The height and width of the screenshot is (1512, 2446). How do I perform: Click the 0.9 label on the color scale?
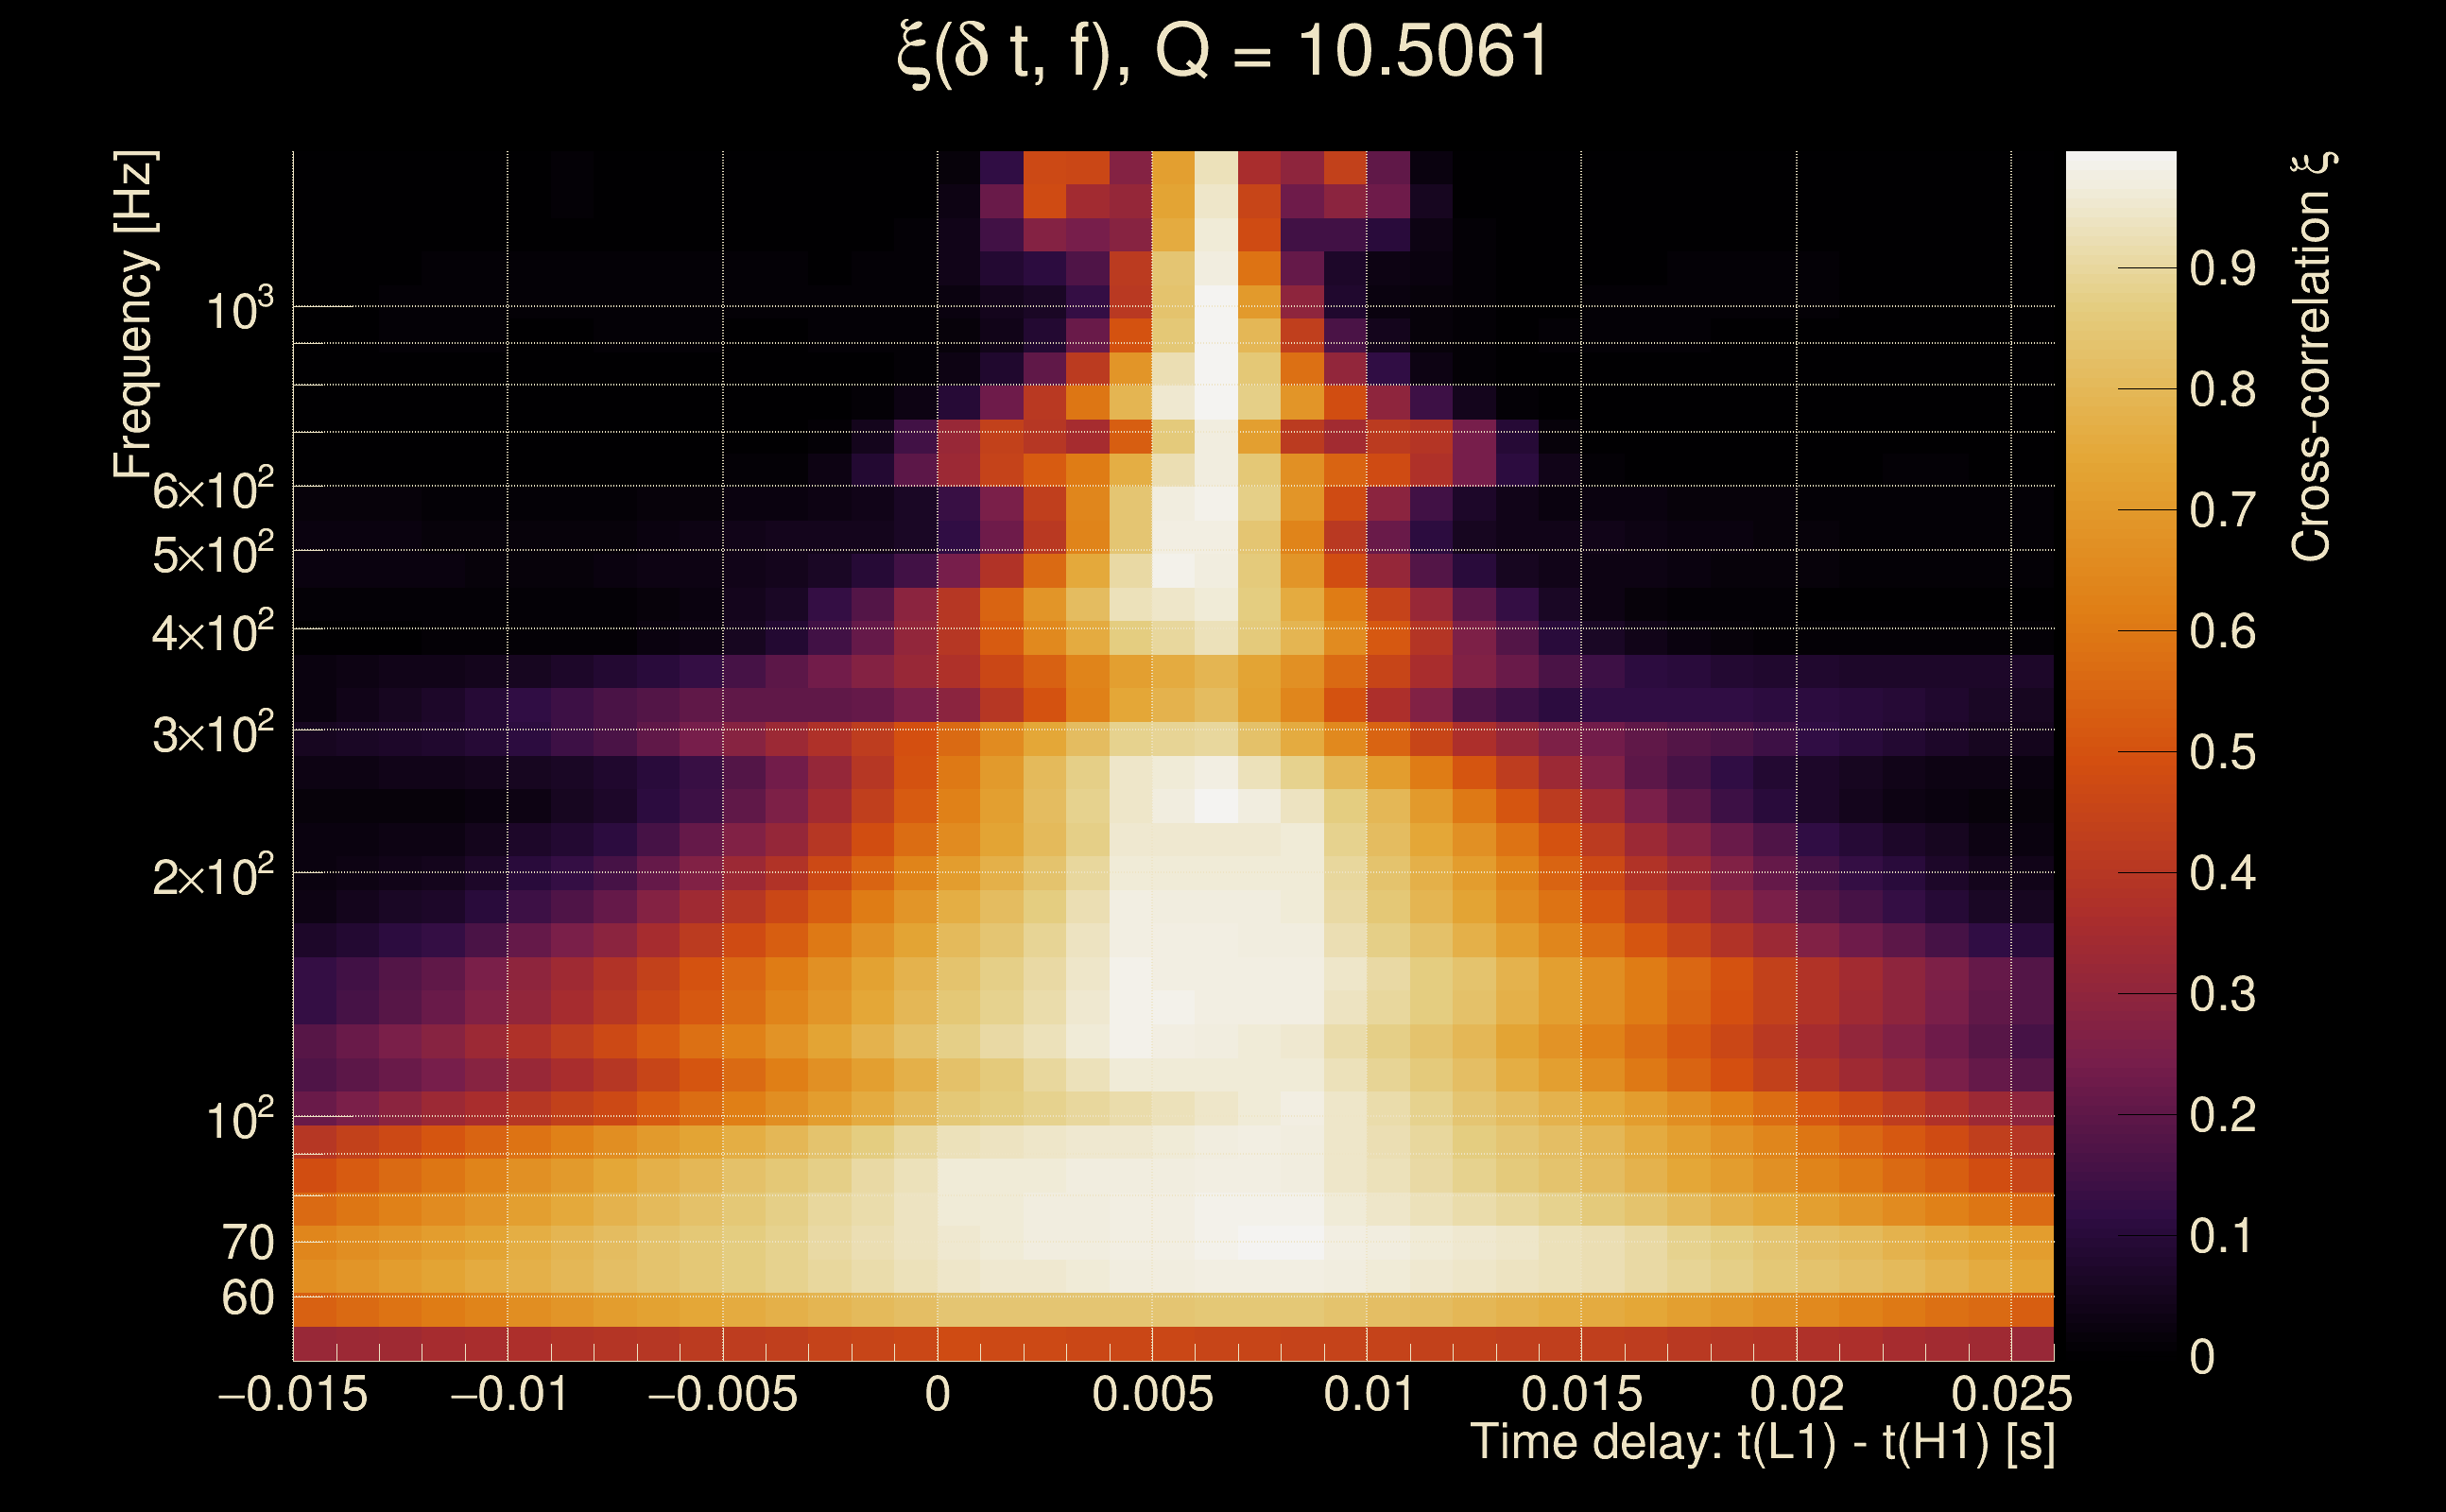2222,268
